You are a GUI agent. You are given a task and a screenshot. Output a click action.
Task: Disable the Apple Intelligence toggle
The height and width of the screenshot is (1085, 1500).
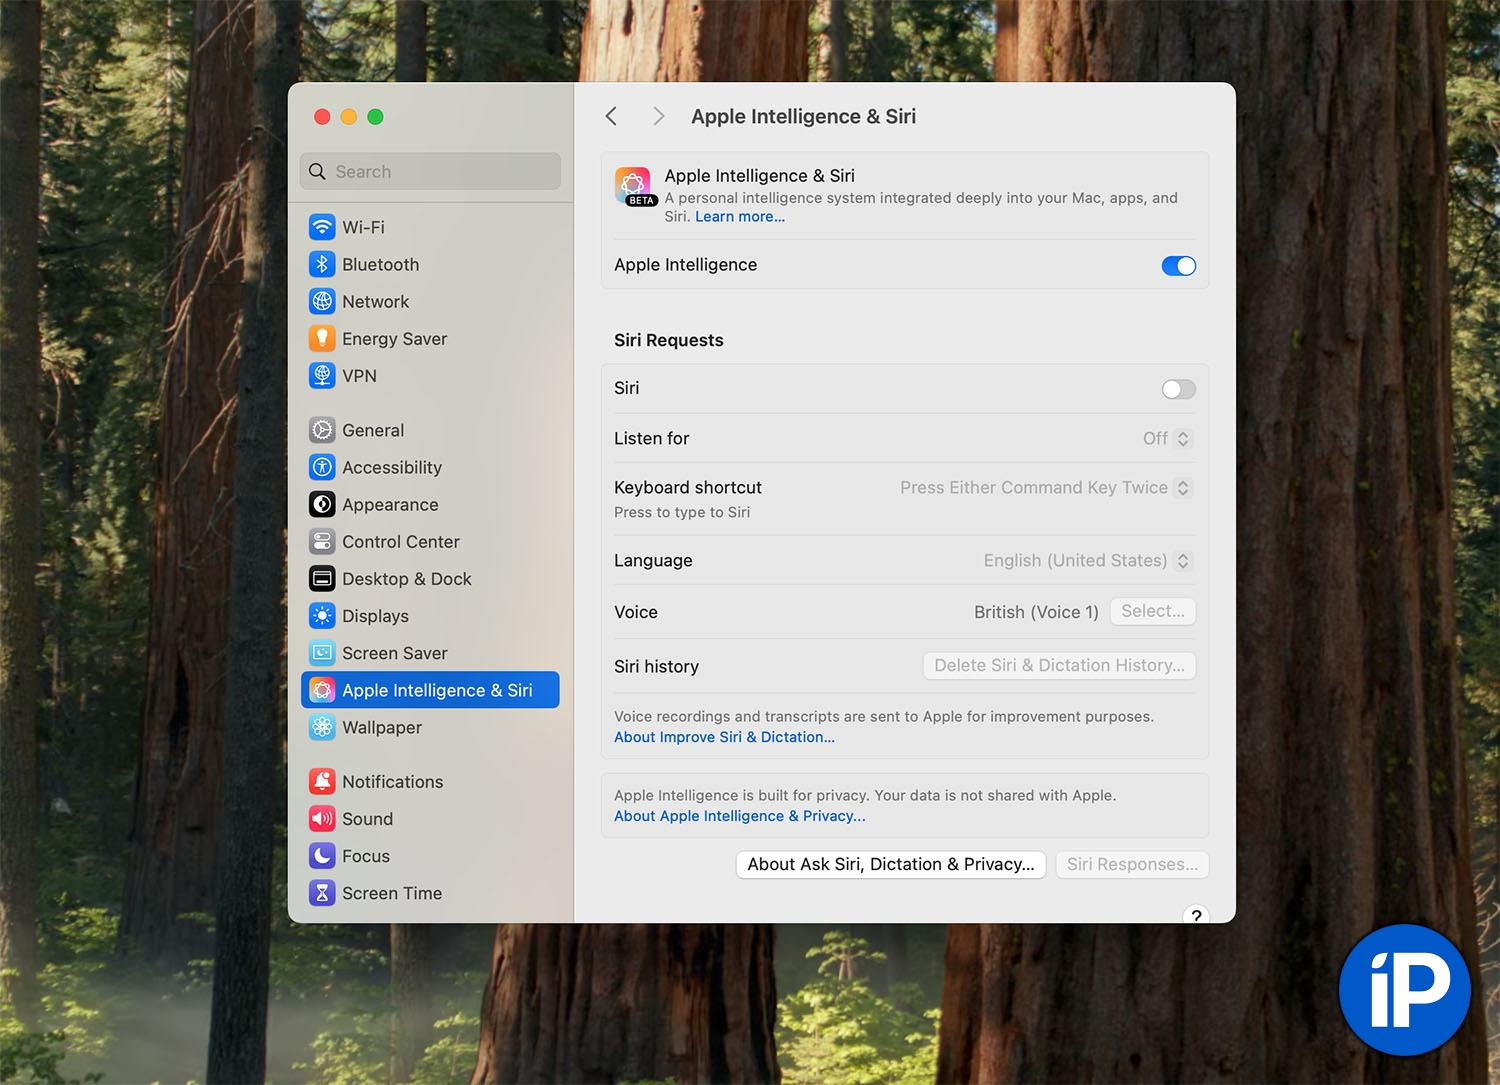tap(1178, 266)
